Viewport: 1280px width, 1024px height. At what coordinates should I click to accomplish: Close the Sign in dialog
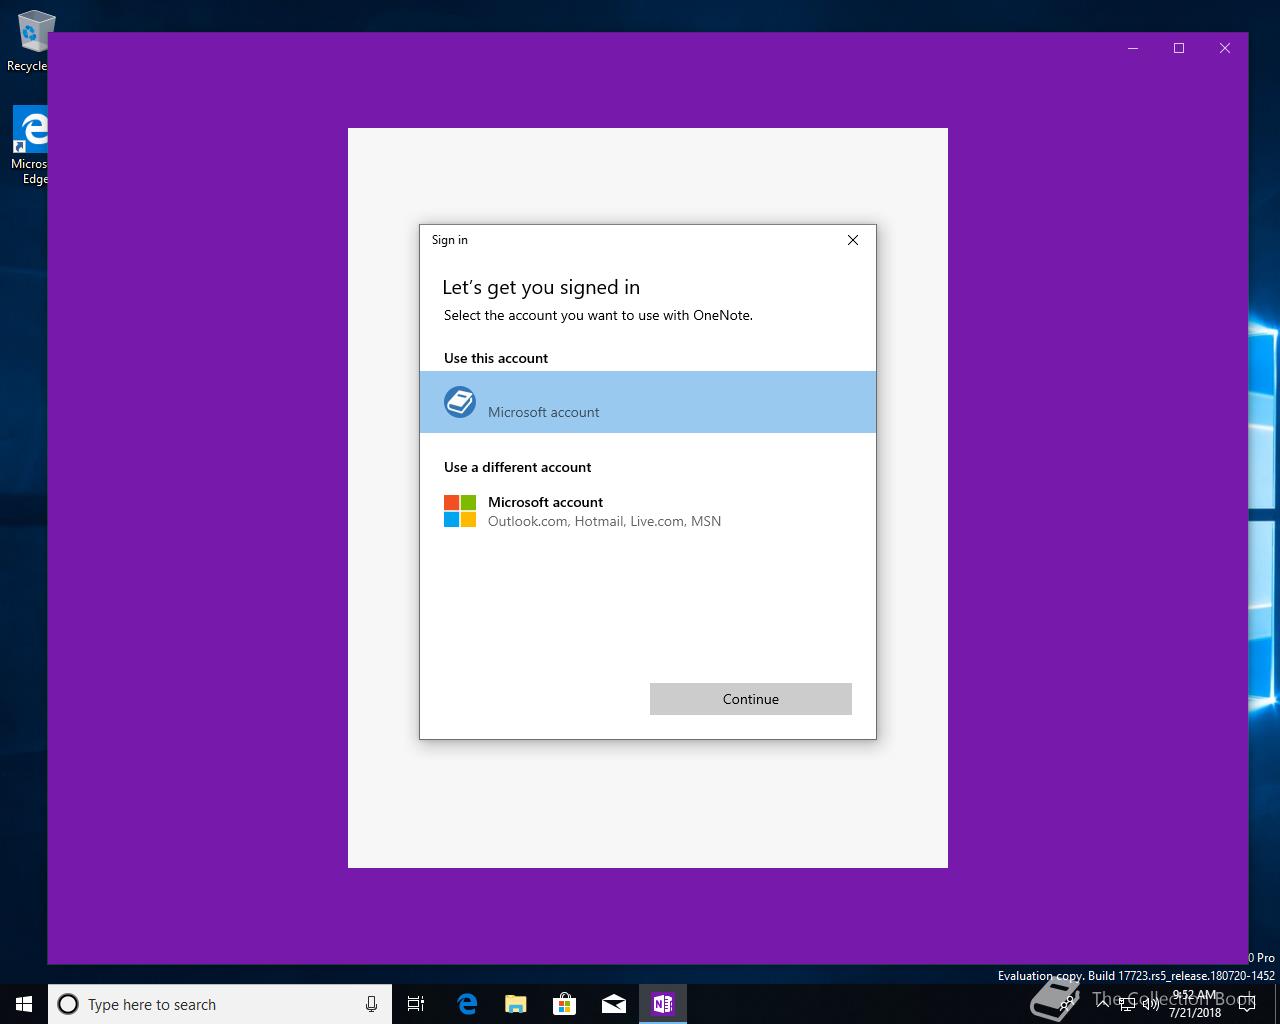tap(853, 240)
